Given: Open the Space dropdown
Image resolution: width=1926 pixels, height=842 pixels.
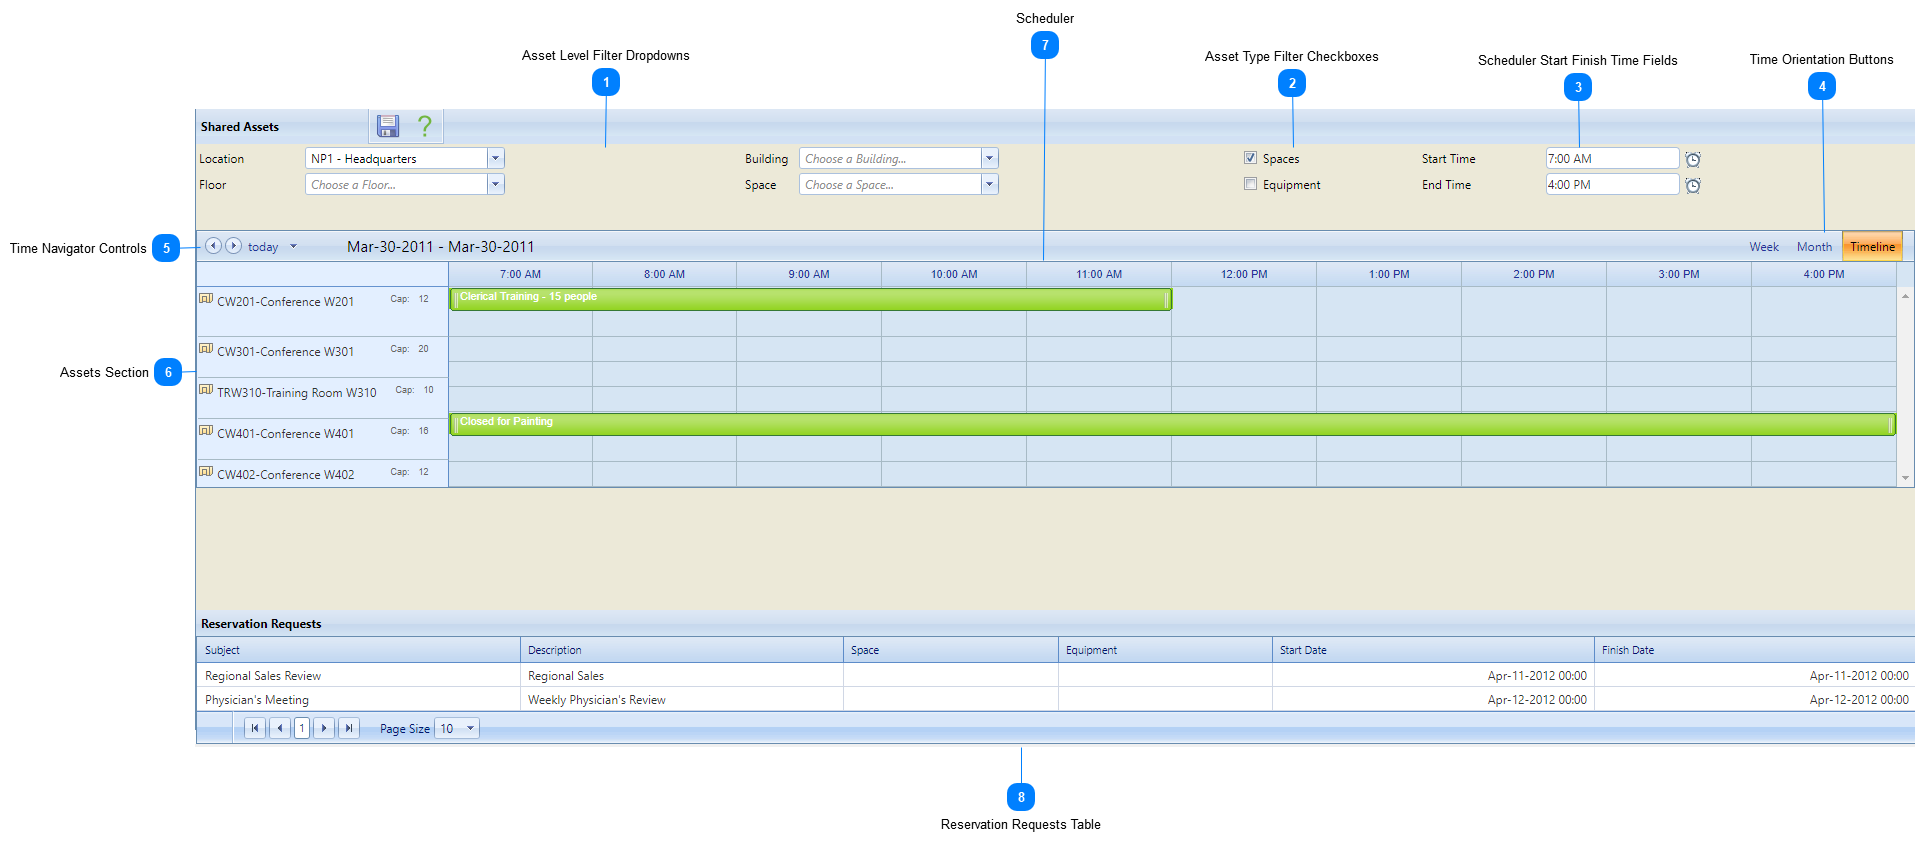Looking at the screenshot, I should click(x=989, y=184).
